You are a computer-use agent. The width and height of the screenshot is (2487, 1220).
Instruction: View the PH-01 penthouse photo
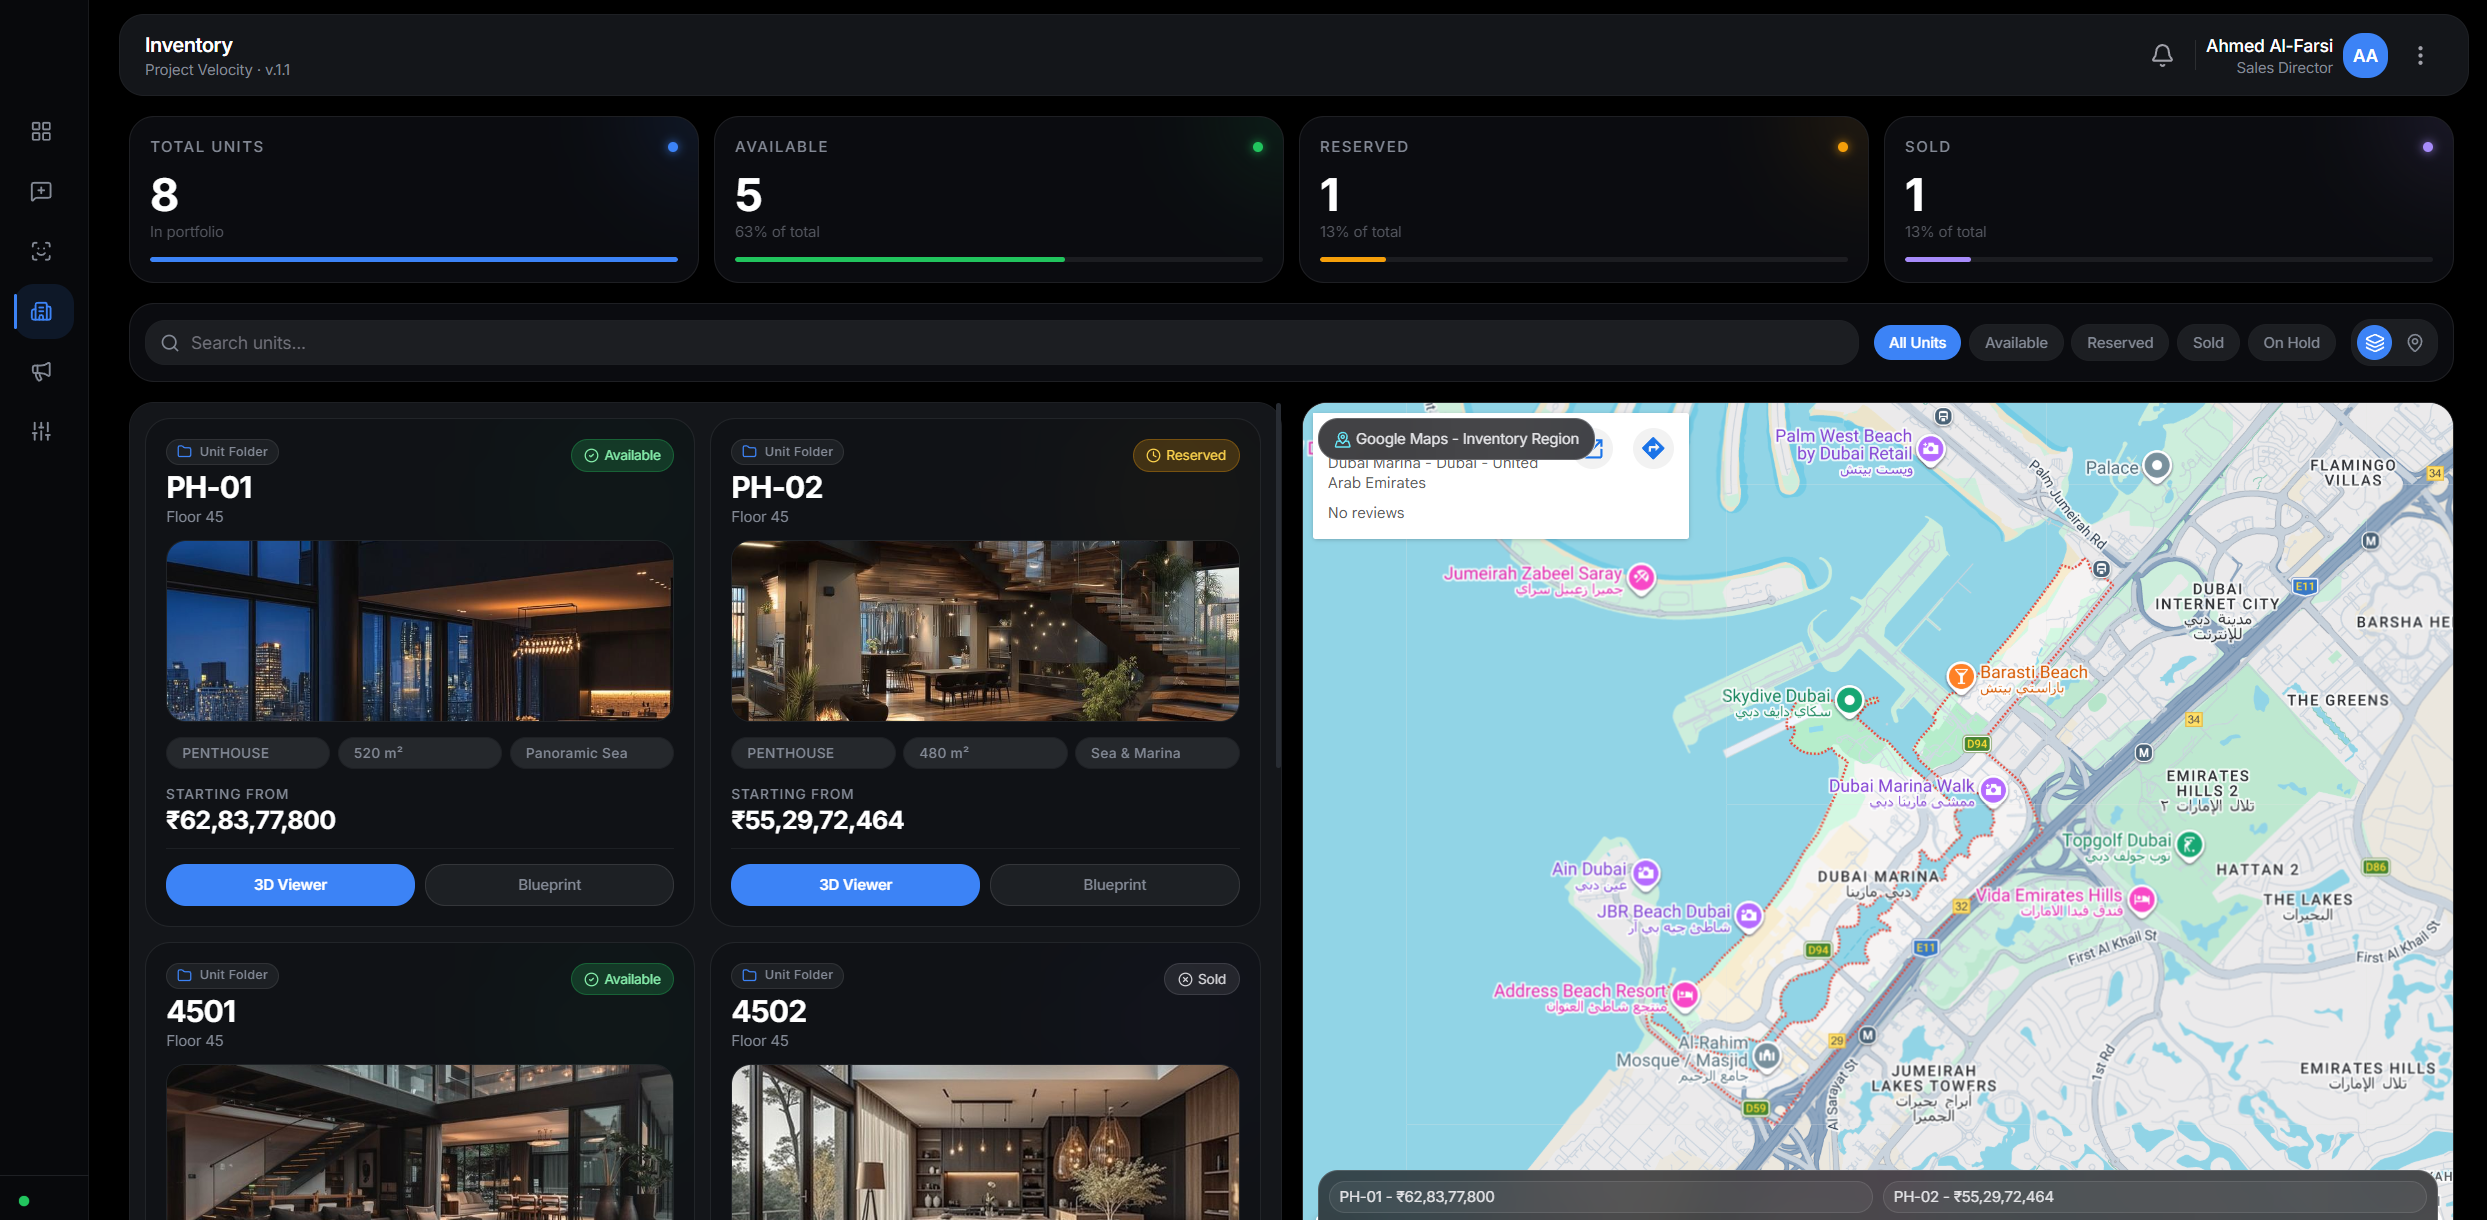[420, 631]
